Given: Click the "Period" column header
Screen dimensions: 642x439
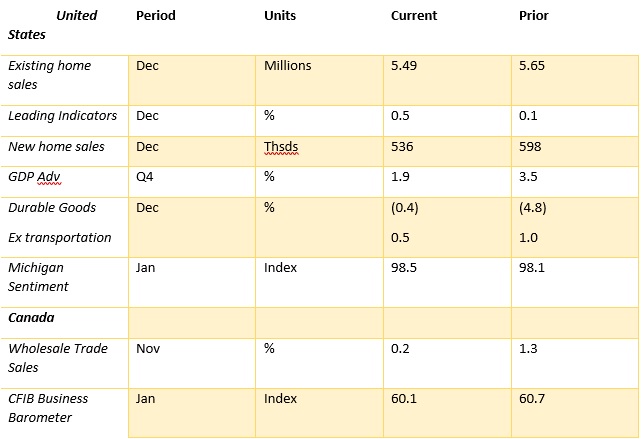Looking at the screenshot, I should click(155, 16).
